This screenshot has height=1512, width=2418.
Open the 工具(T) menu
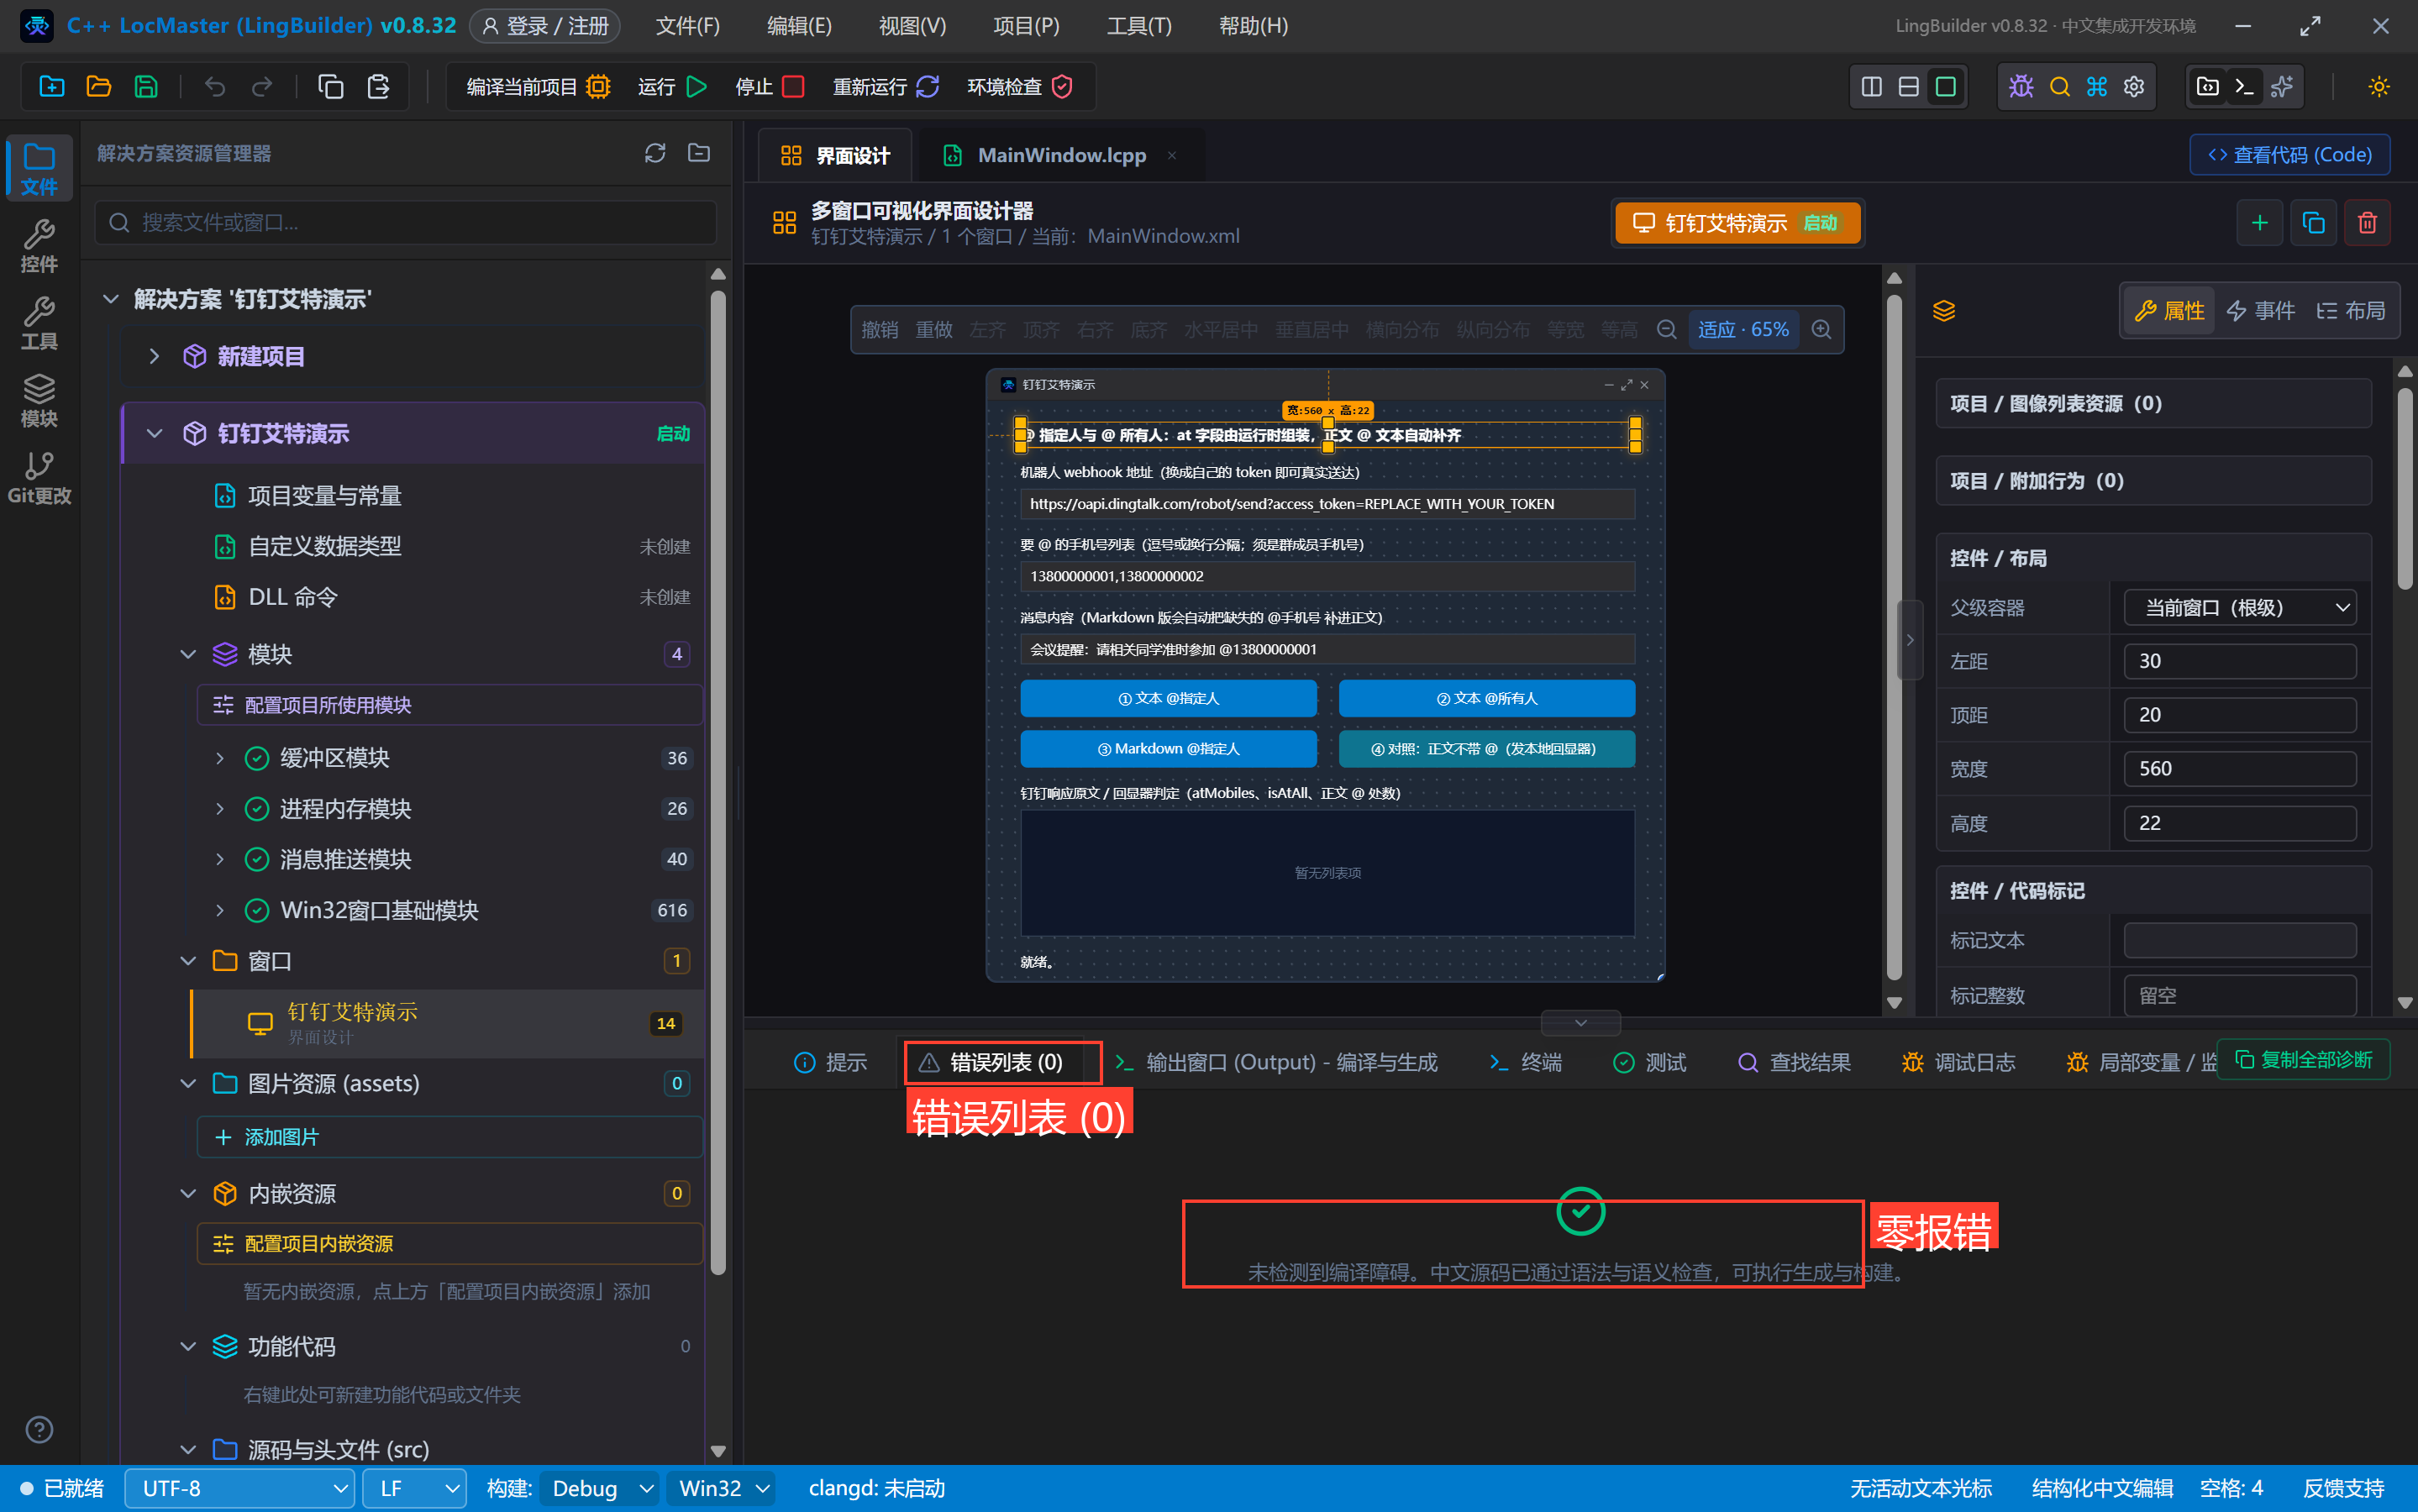tap(1138, 26)
